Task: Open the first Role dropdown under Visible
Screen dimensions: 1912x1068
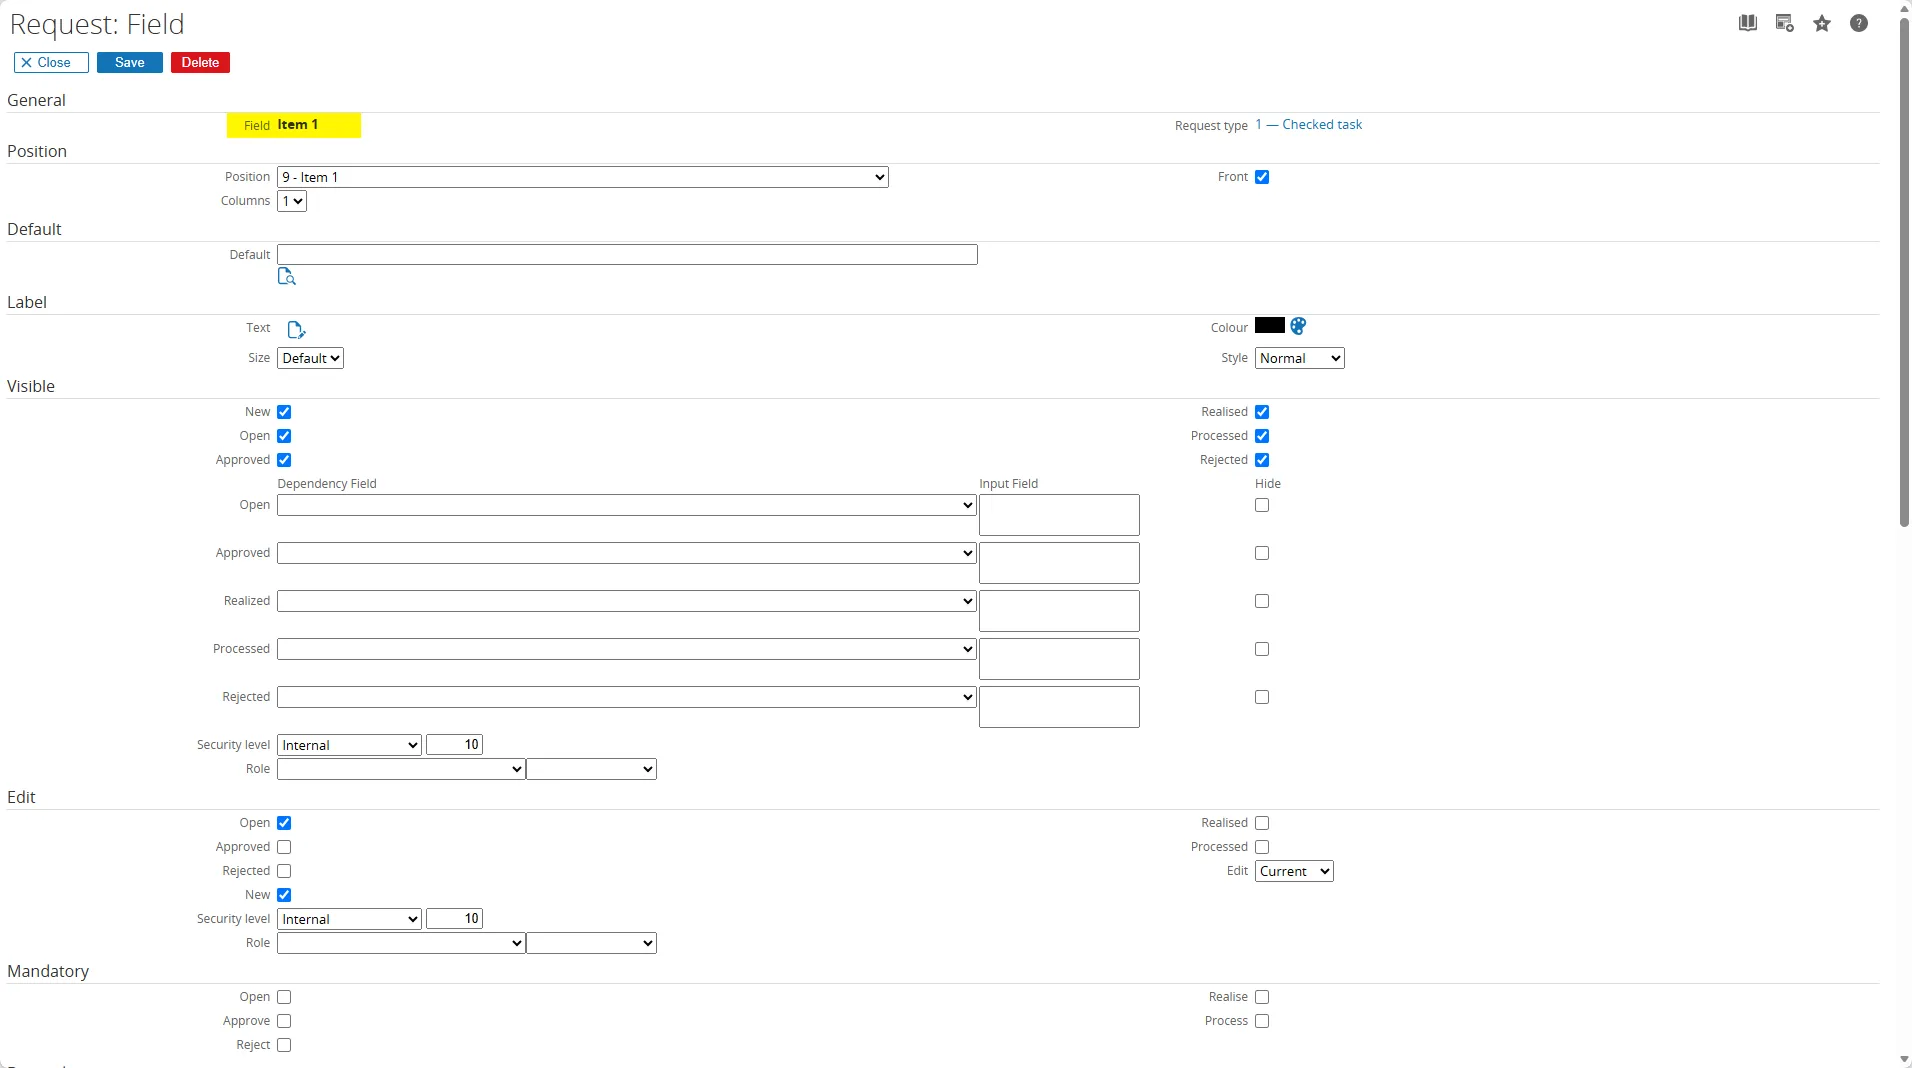Action: (401, 769)
